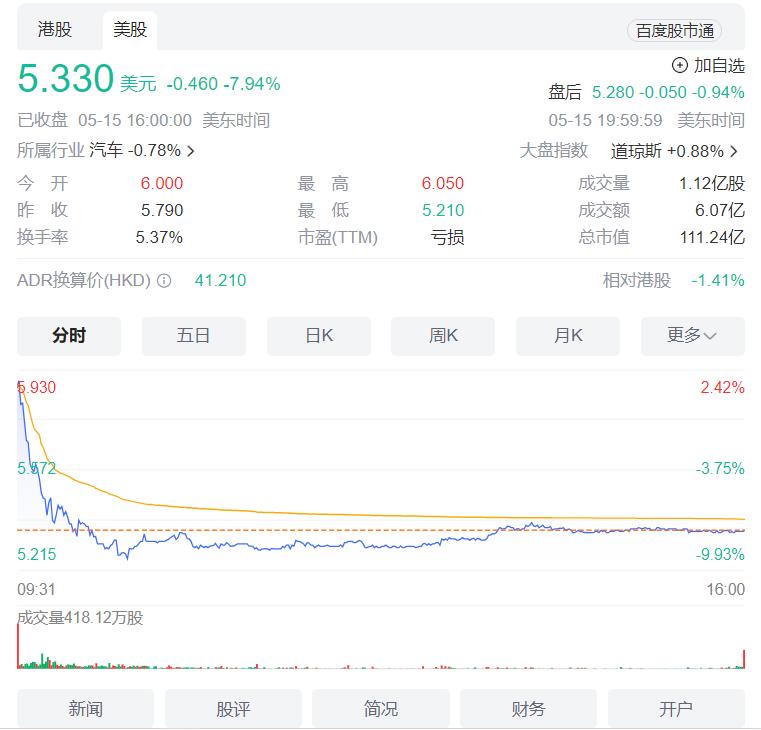Switch chart to 五日 view
The image size is (761, 730).
point(194,336)
